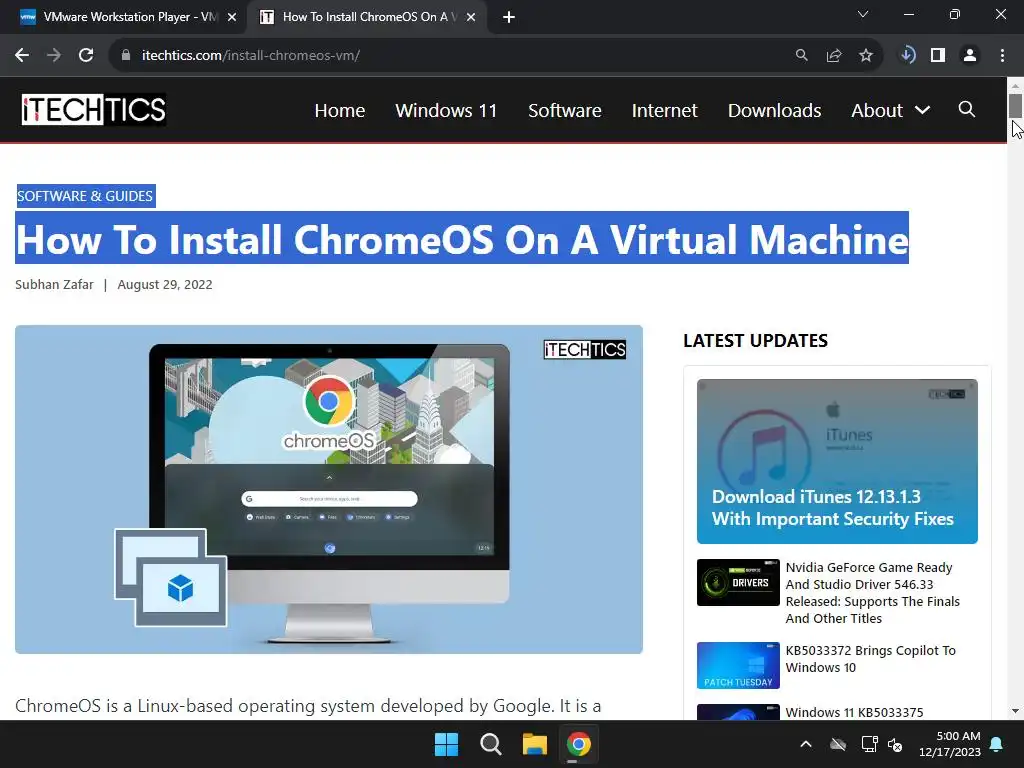
Task: Open the Chrome three-dot menu
Action: tap(1002, 56)
